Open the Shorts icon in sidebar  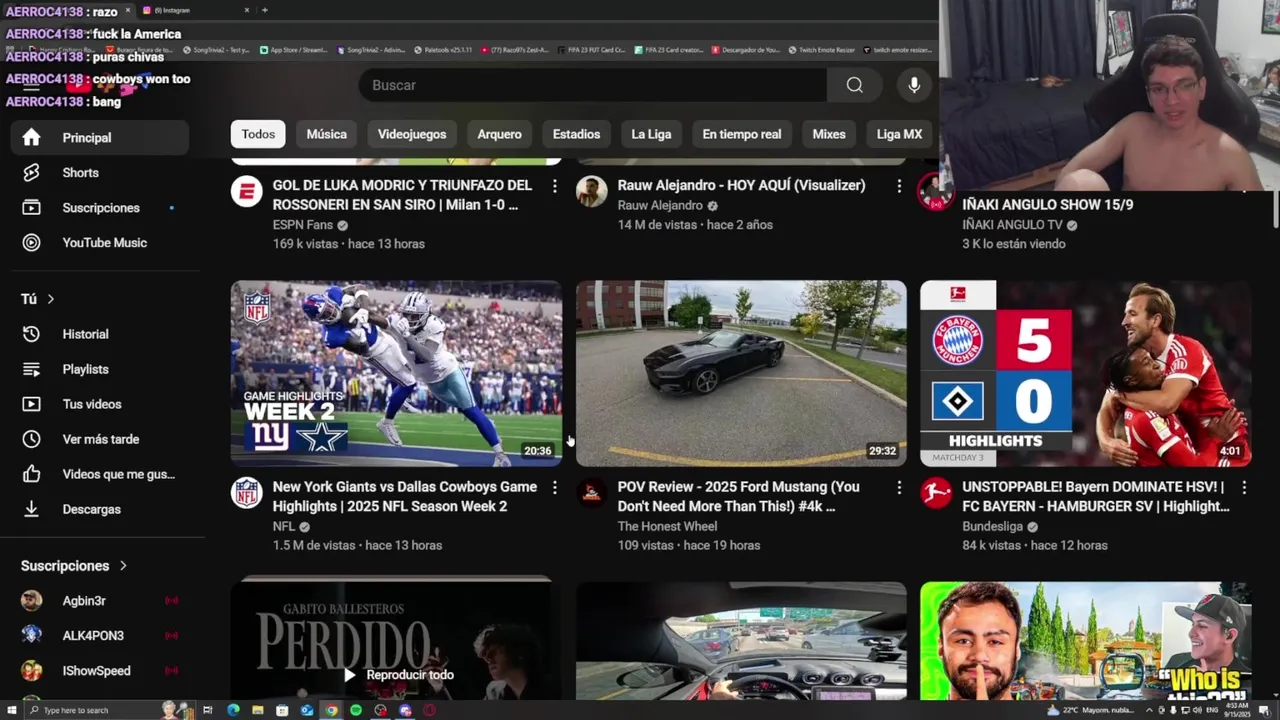click(31, 172)
